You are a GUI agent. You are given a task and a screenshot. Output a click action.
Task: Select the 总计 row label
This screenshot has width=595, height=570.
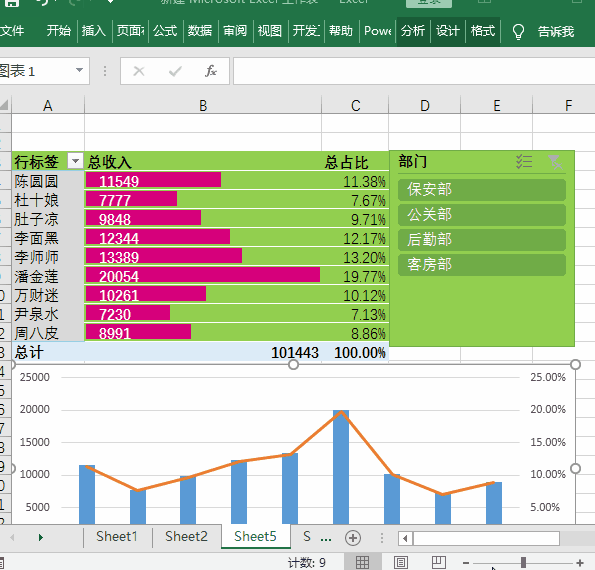pyautogui.click(x=48, y=352)
